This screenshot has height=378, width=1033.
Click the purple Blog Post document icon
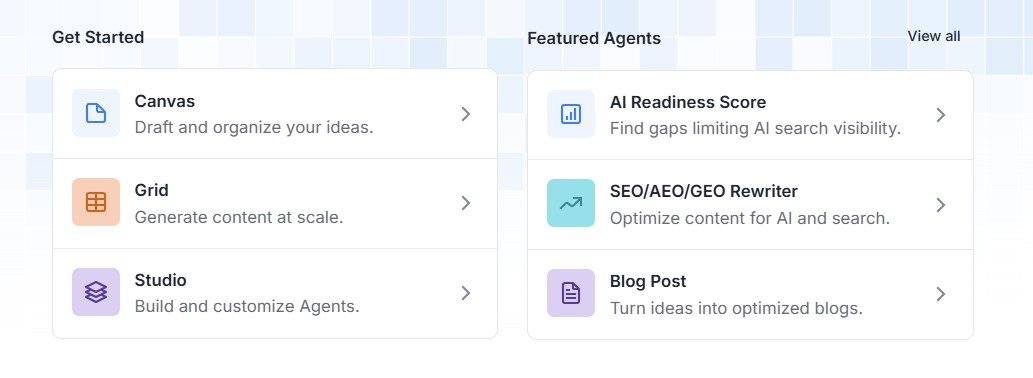[x=571, y=293]
